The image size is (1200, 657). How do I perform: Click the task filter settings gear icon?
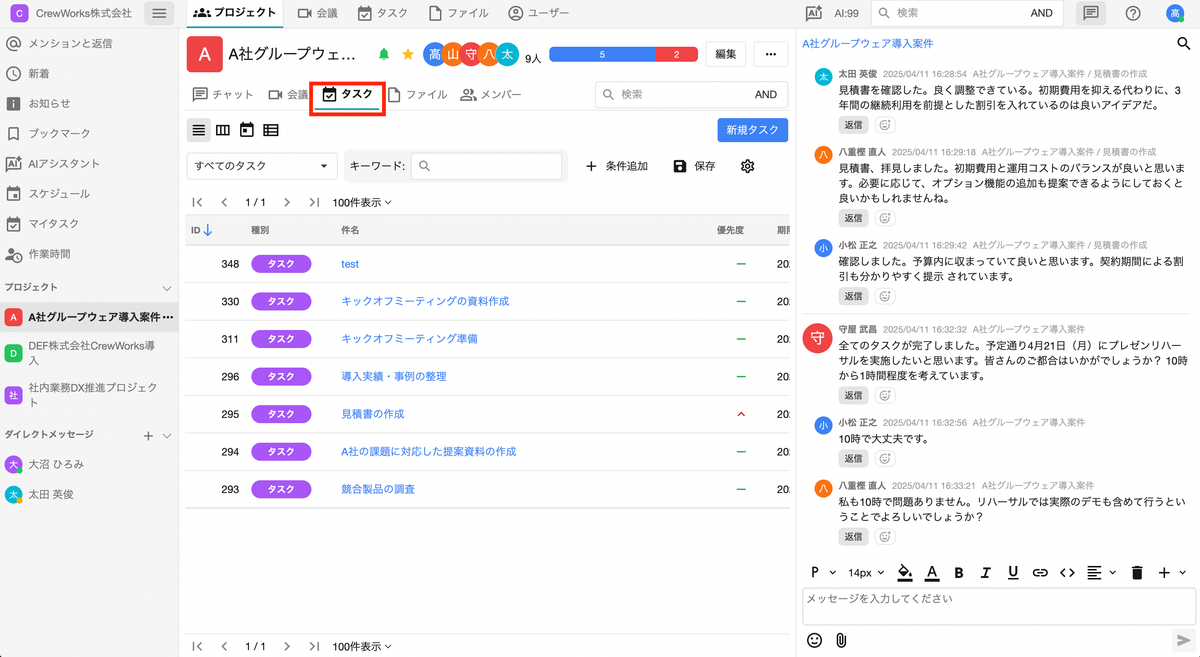[x=747, y=166]
